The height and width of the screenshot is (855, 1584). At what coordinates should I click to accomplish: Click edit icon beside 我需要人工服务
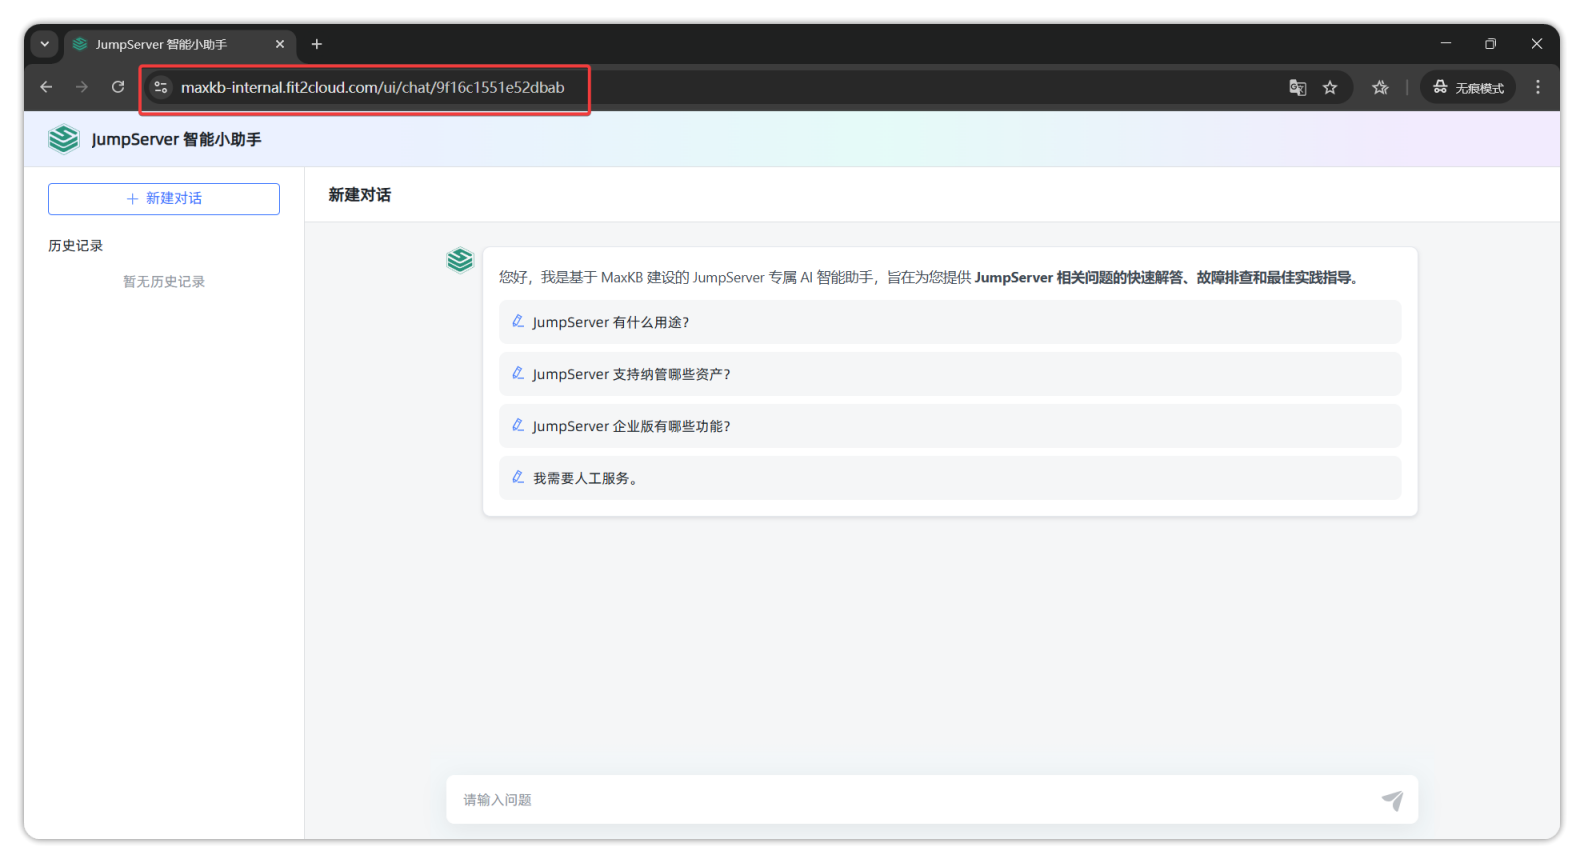[x=518, y=477]
